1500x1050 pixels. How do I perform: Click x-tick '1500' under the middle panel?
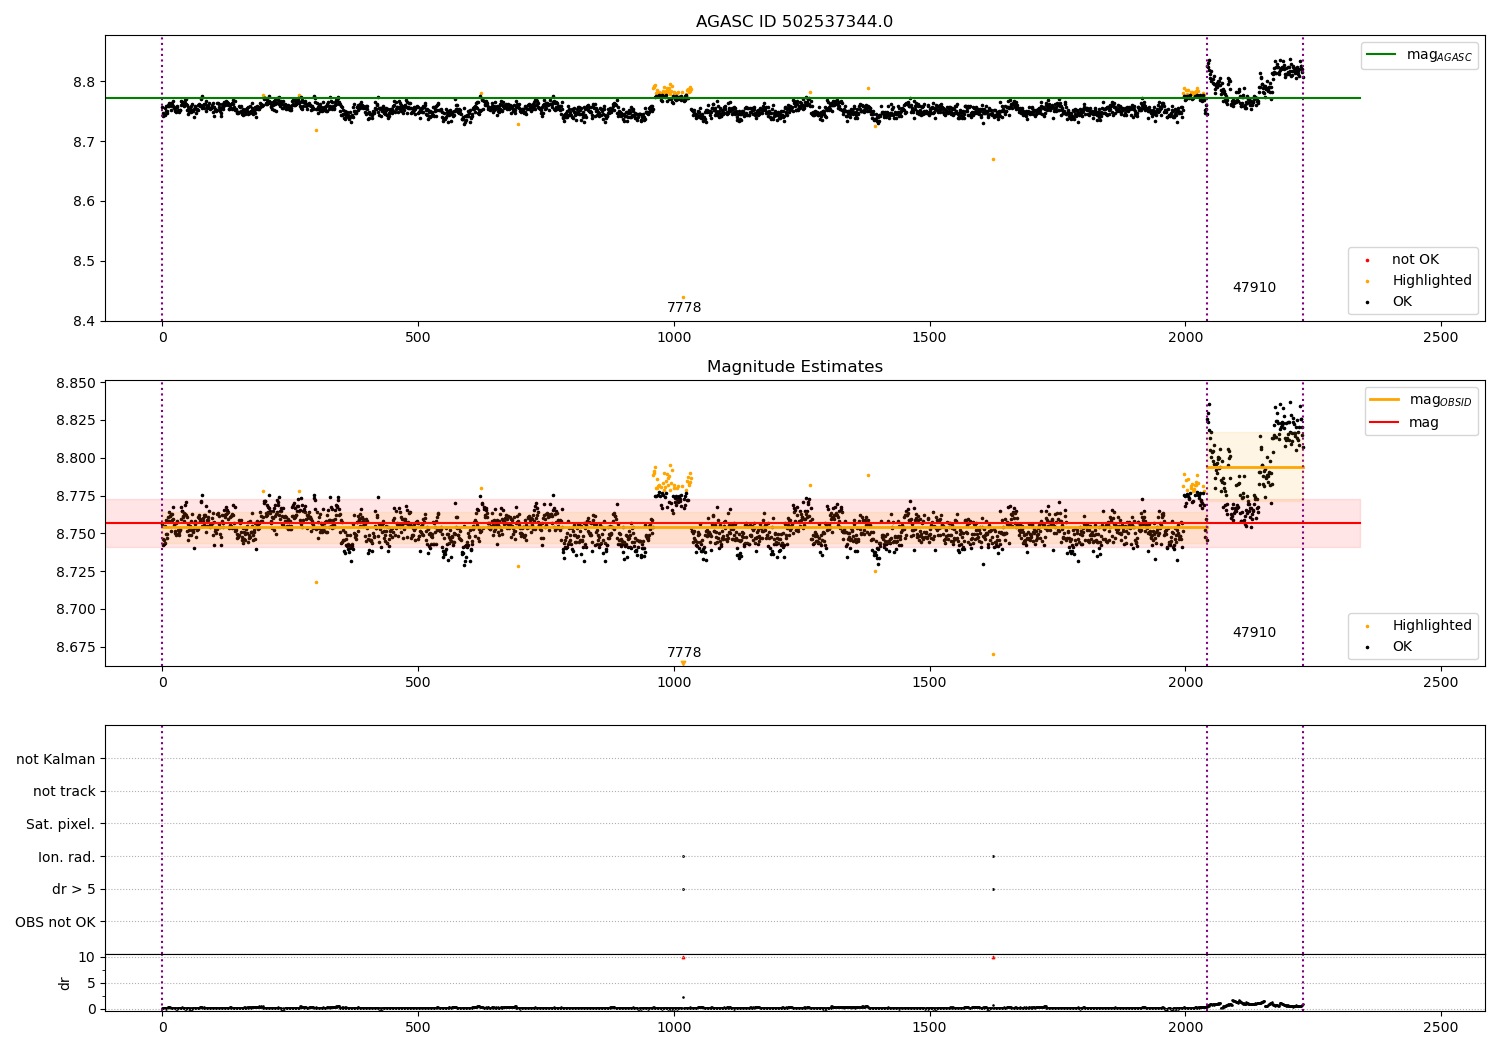point(929,683)
